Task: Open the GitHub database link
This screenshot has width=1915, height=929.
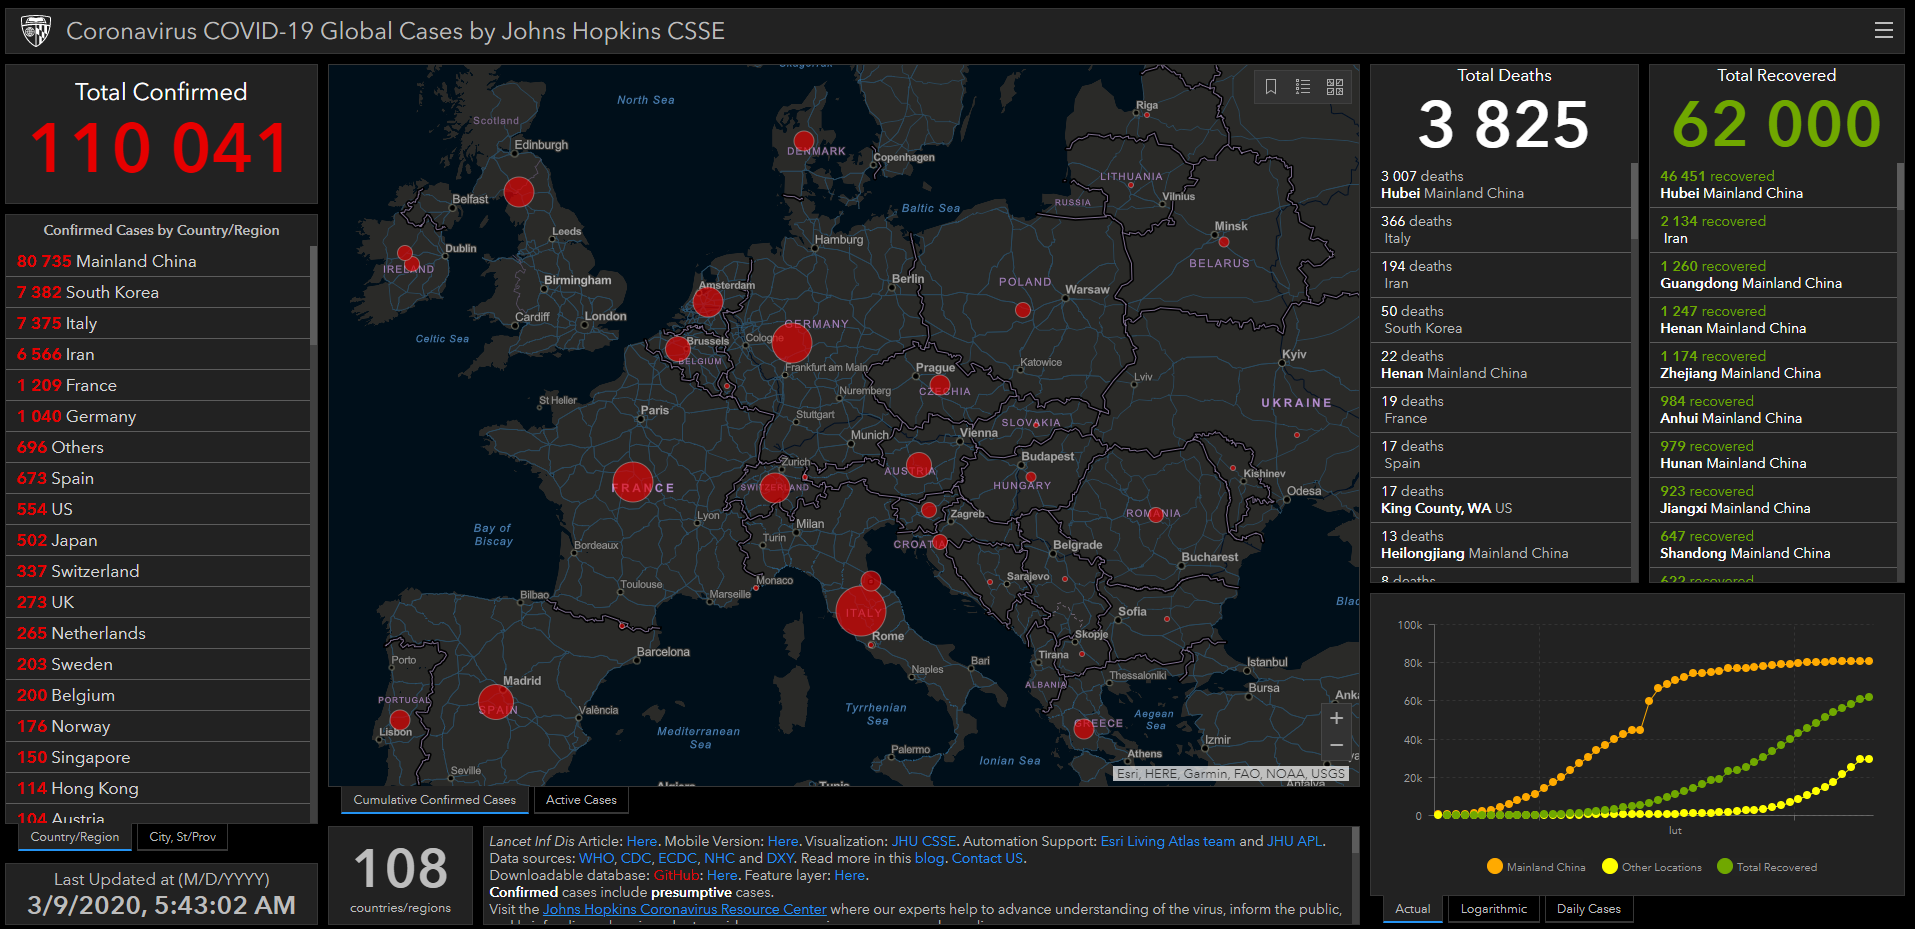Action: (x=676, y=875)
